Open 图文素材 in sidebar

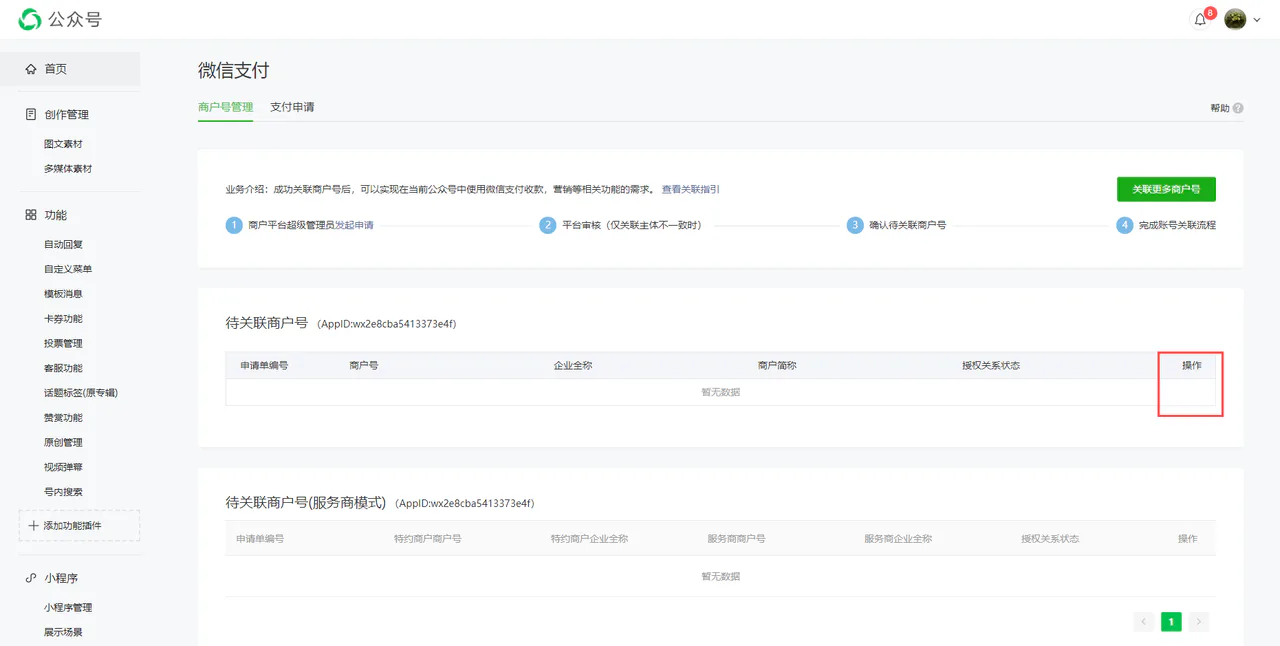[63, 144]
